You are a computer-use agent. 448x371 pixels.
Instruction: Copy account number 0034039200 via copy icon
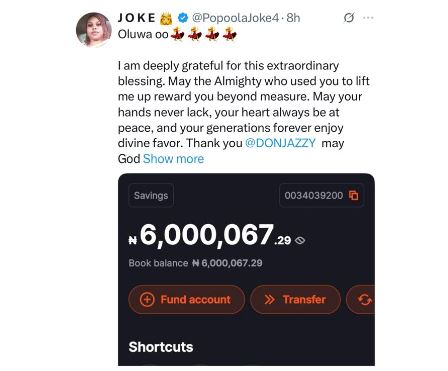[354, 195]
